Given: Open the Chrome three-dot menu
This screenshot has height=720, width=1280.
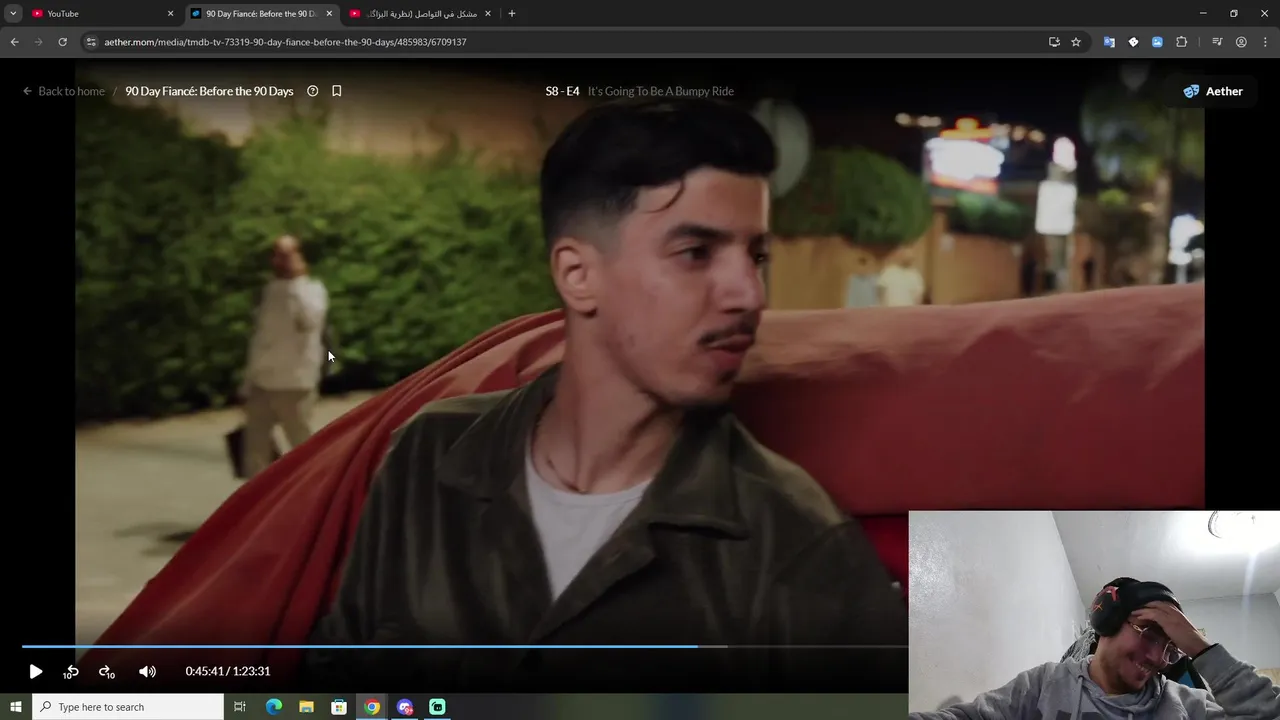Looking at the screenshot, I should [1265, 42].
